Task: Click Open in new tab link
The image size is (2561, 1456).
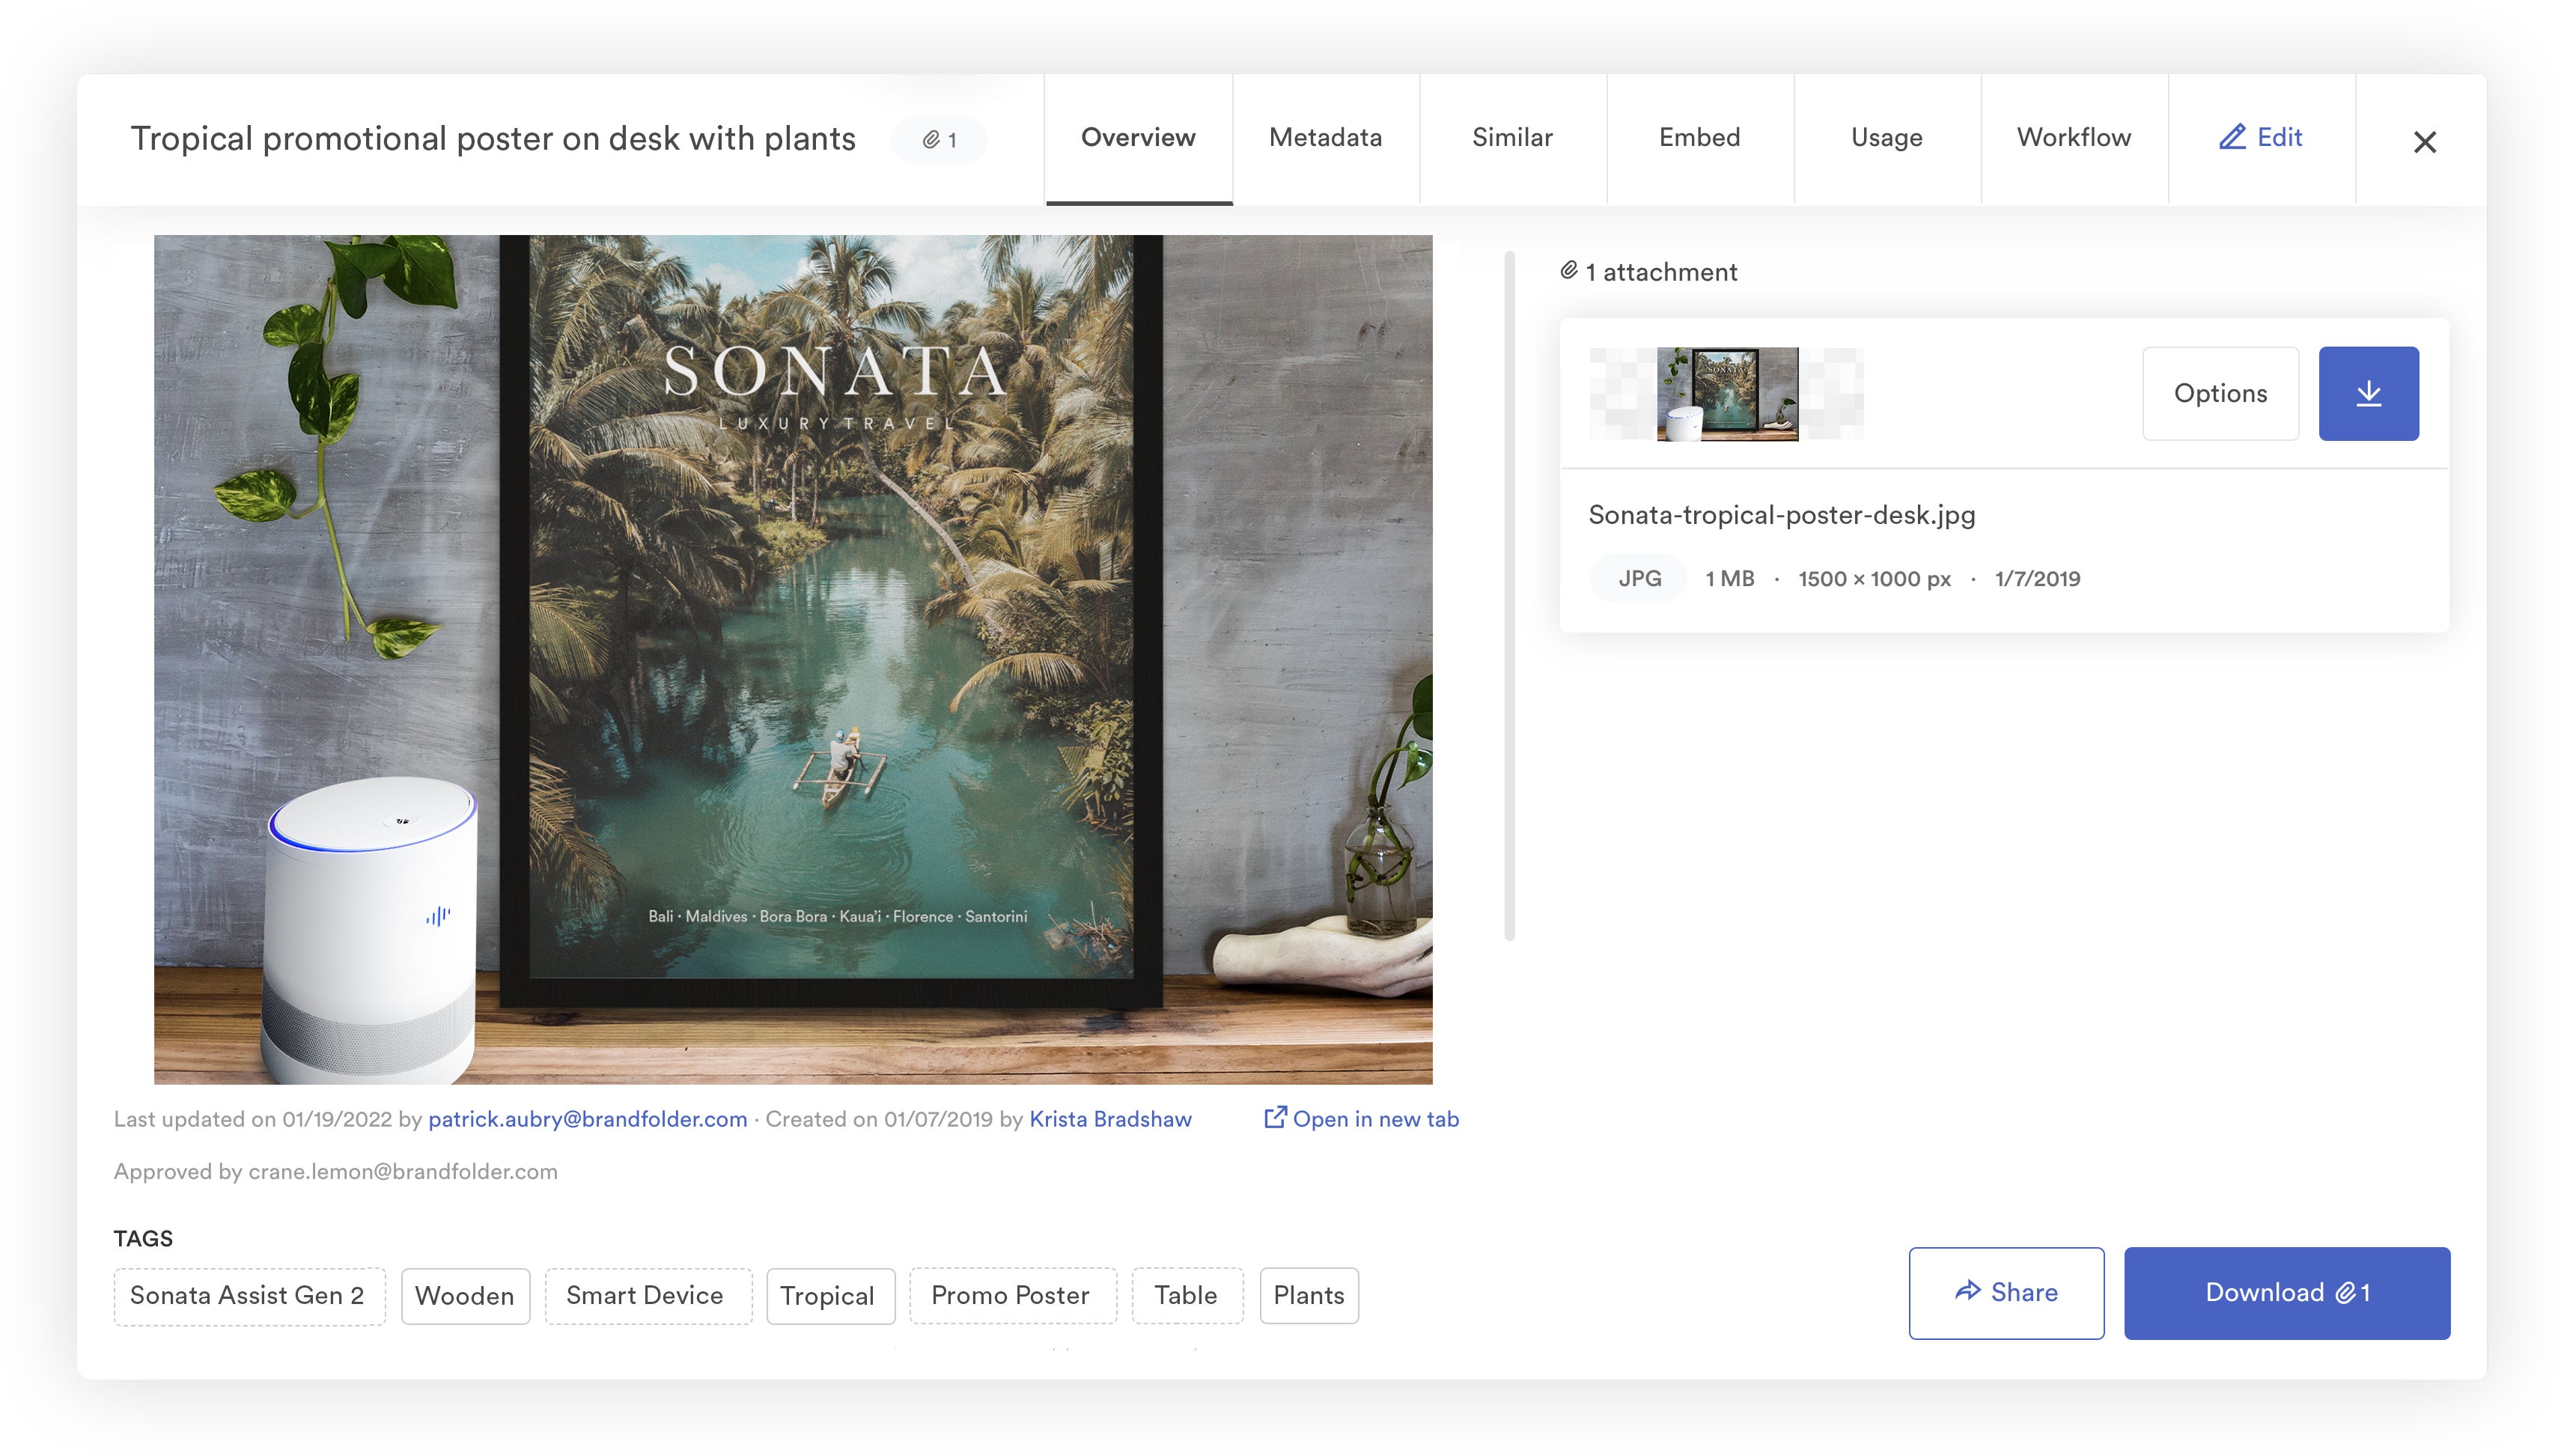Action: point(1362,1119)
